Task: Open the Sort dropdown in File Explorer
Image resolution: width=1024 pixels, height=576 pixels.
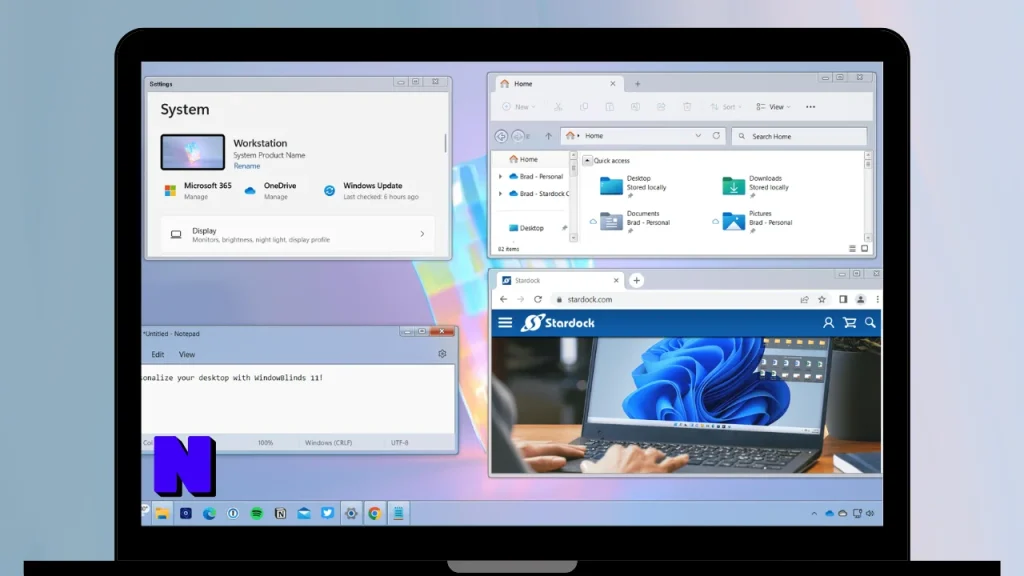Action: pos(726,106)
